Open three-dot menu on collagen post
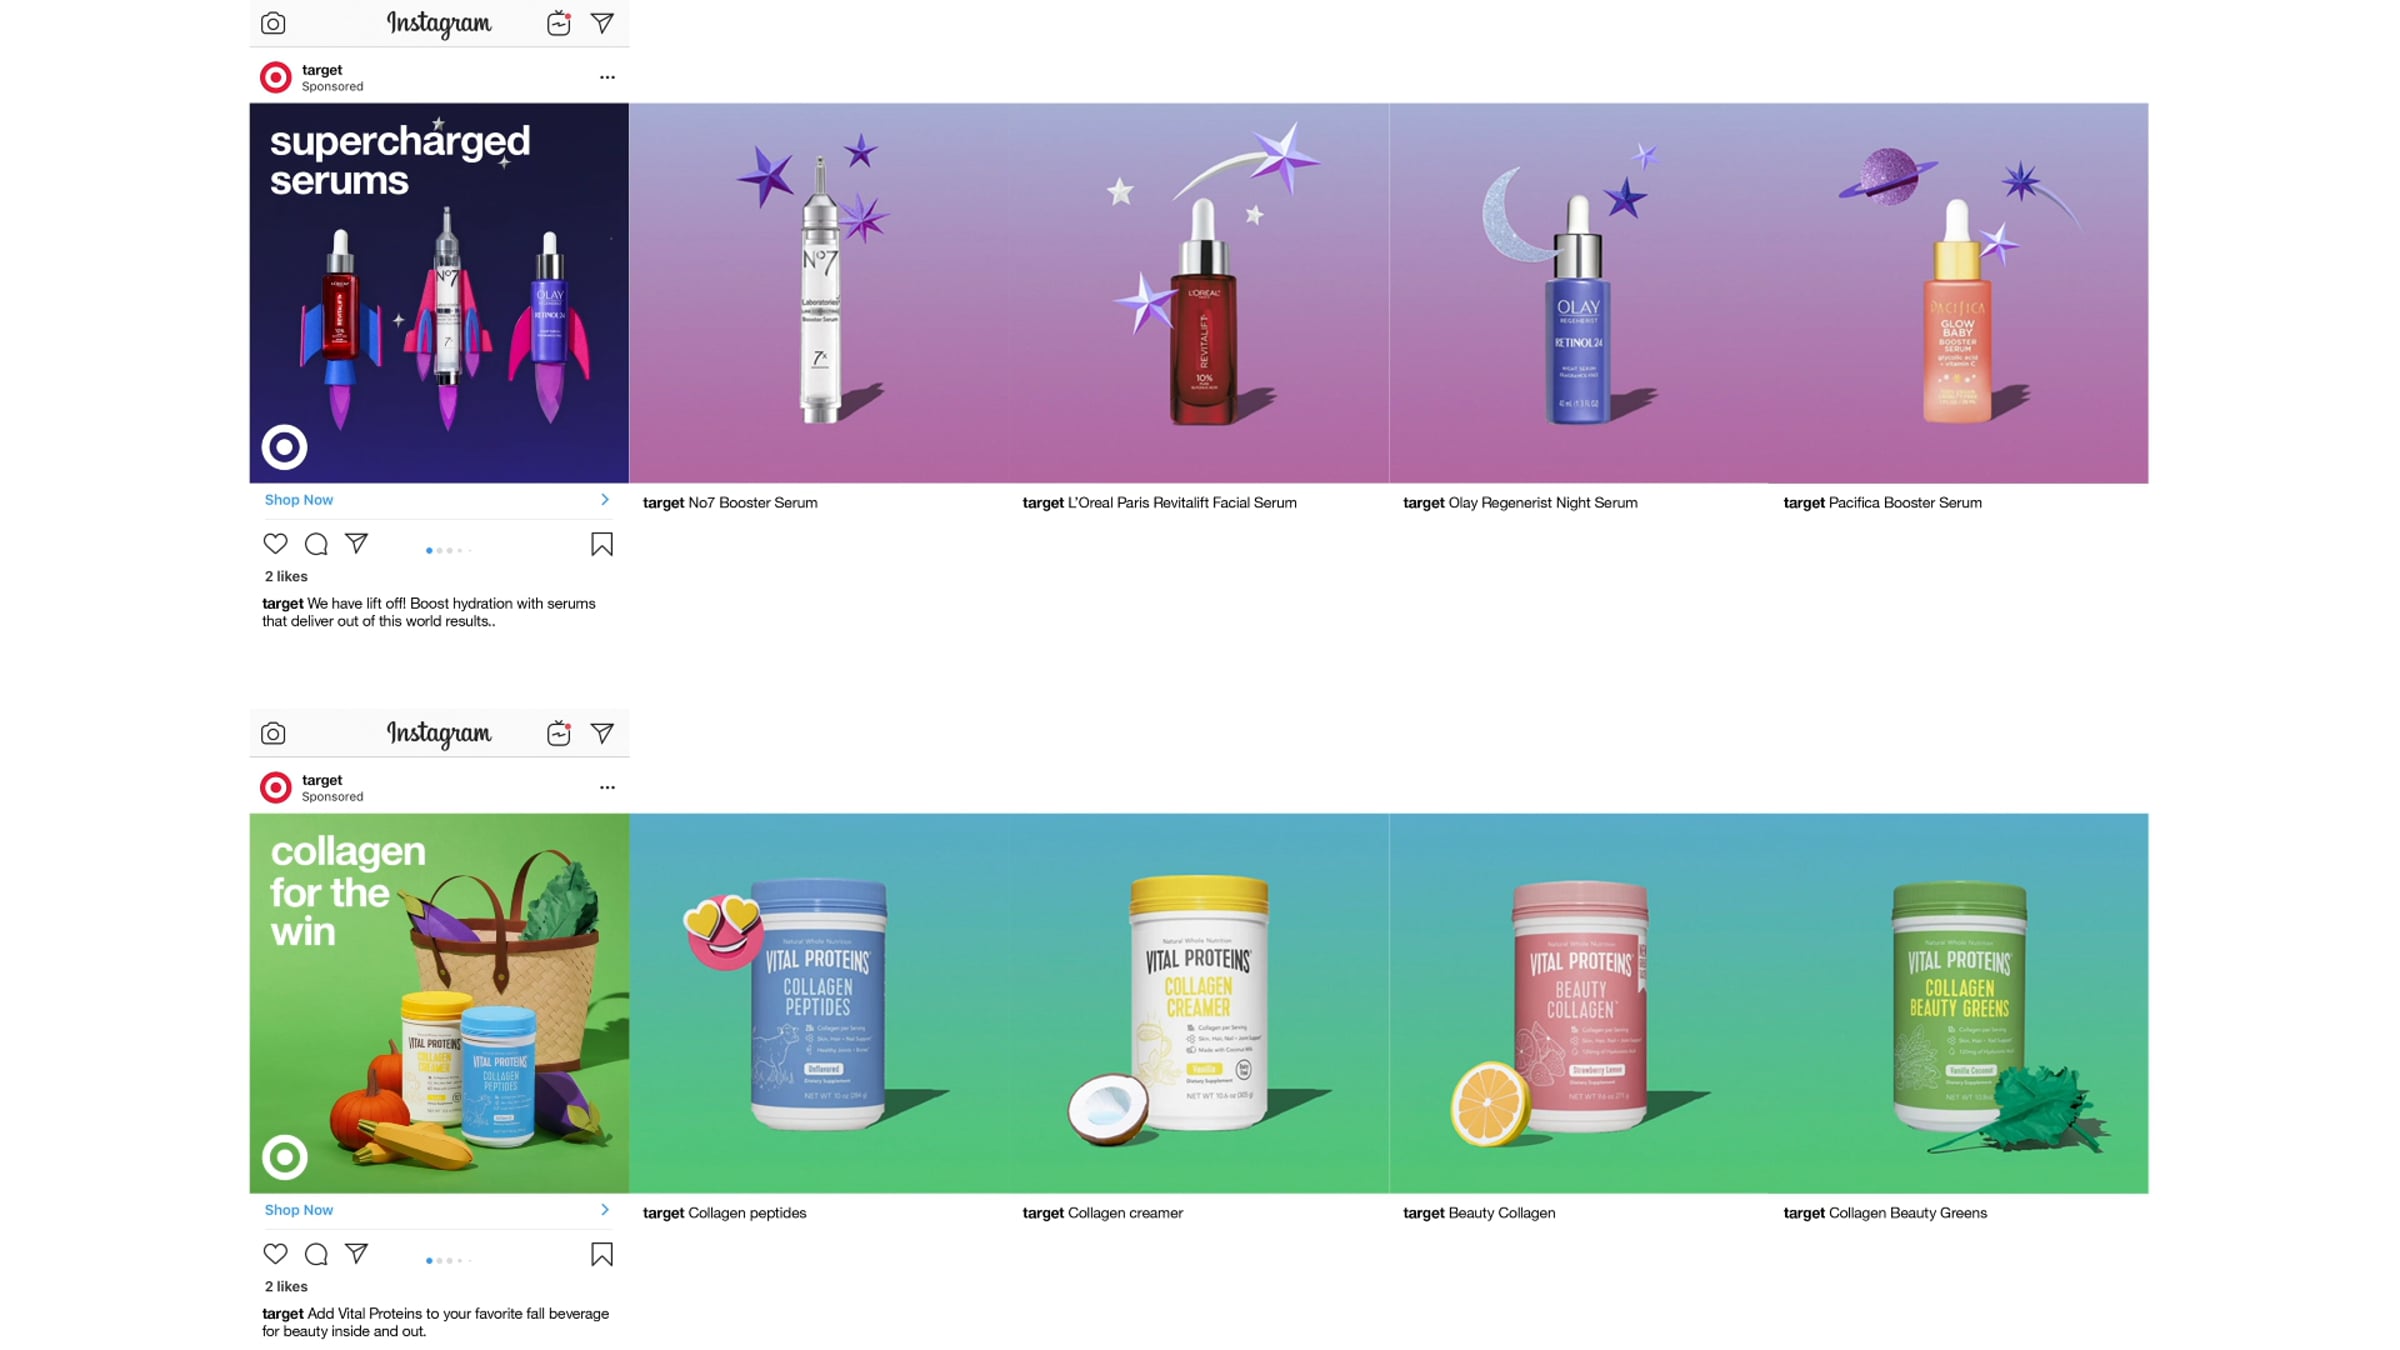Image resolution: width=2400 pixels, height=1350 pixels. (x=607, y=787)
